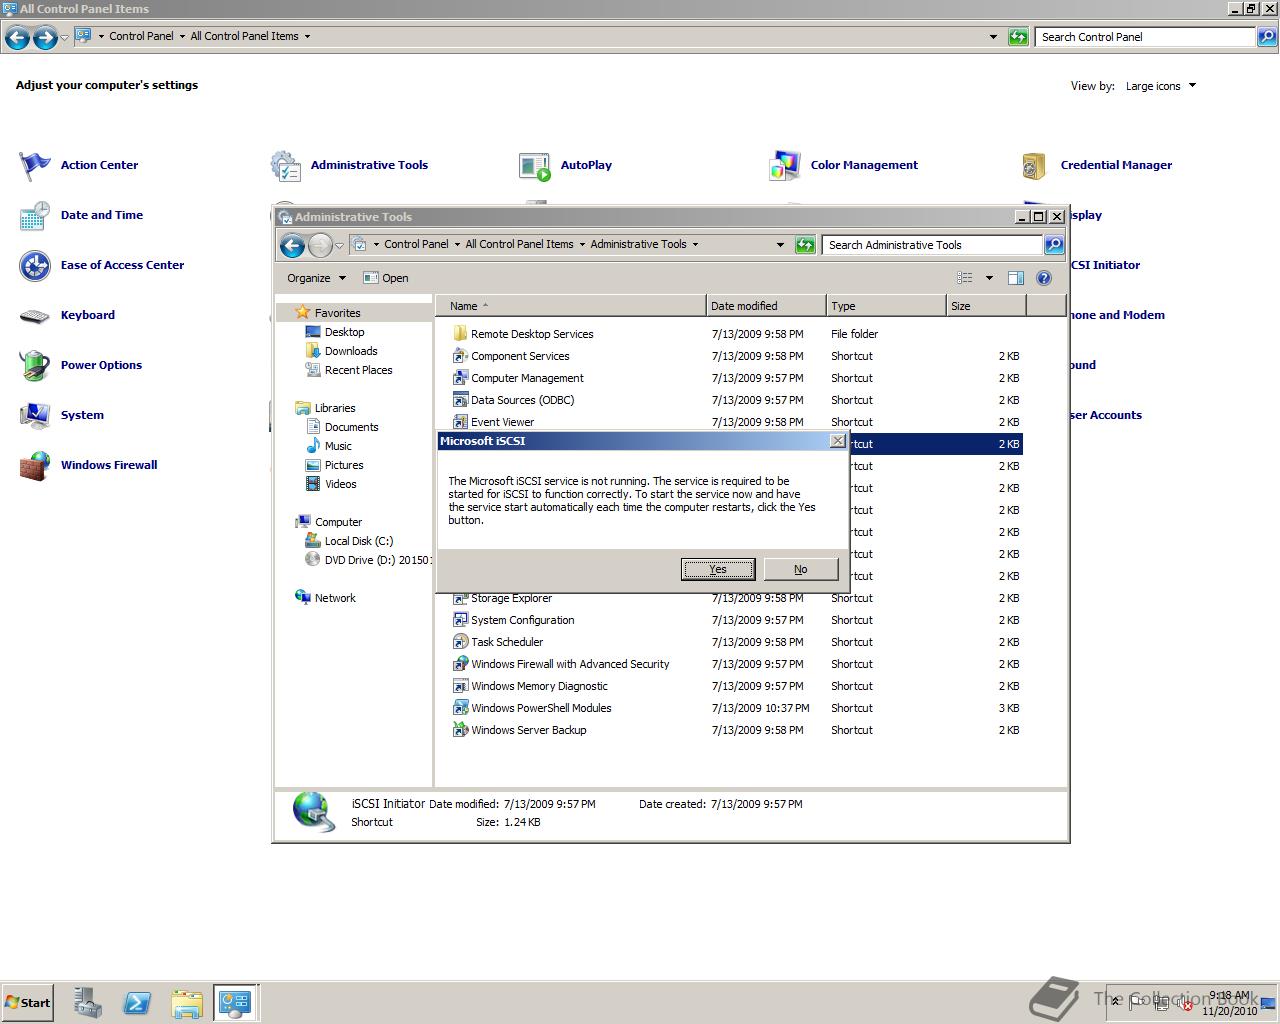Expand address dropdown in Control Panel window
This screenshot has height=1024, width=1280.
pos(993,37)
